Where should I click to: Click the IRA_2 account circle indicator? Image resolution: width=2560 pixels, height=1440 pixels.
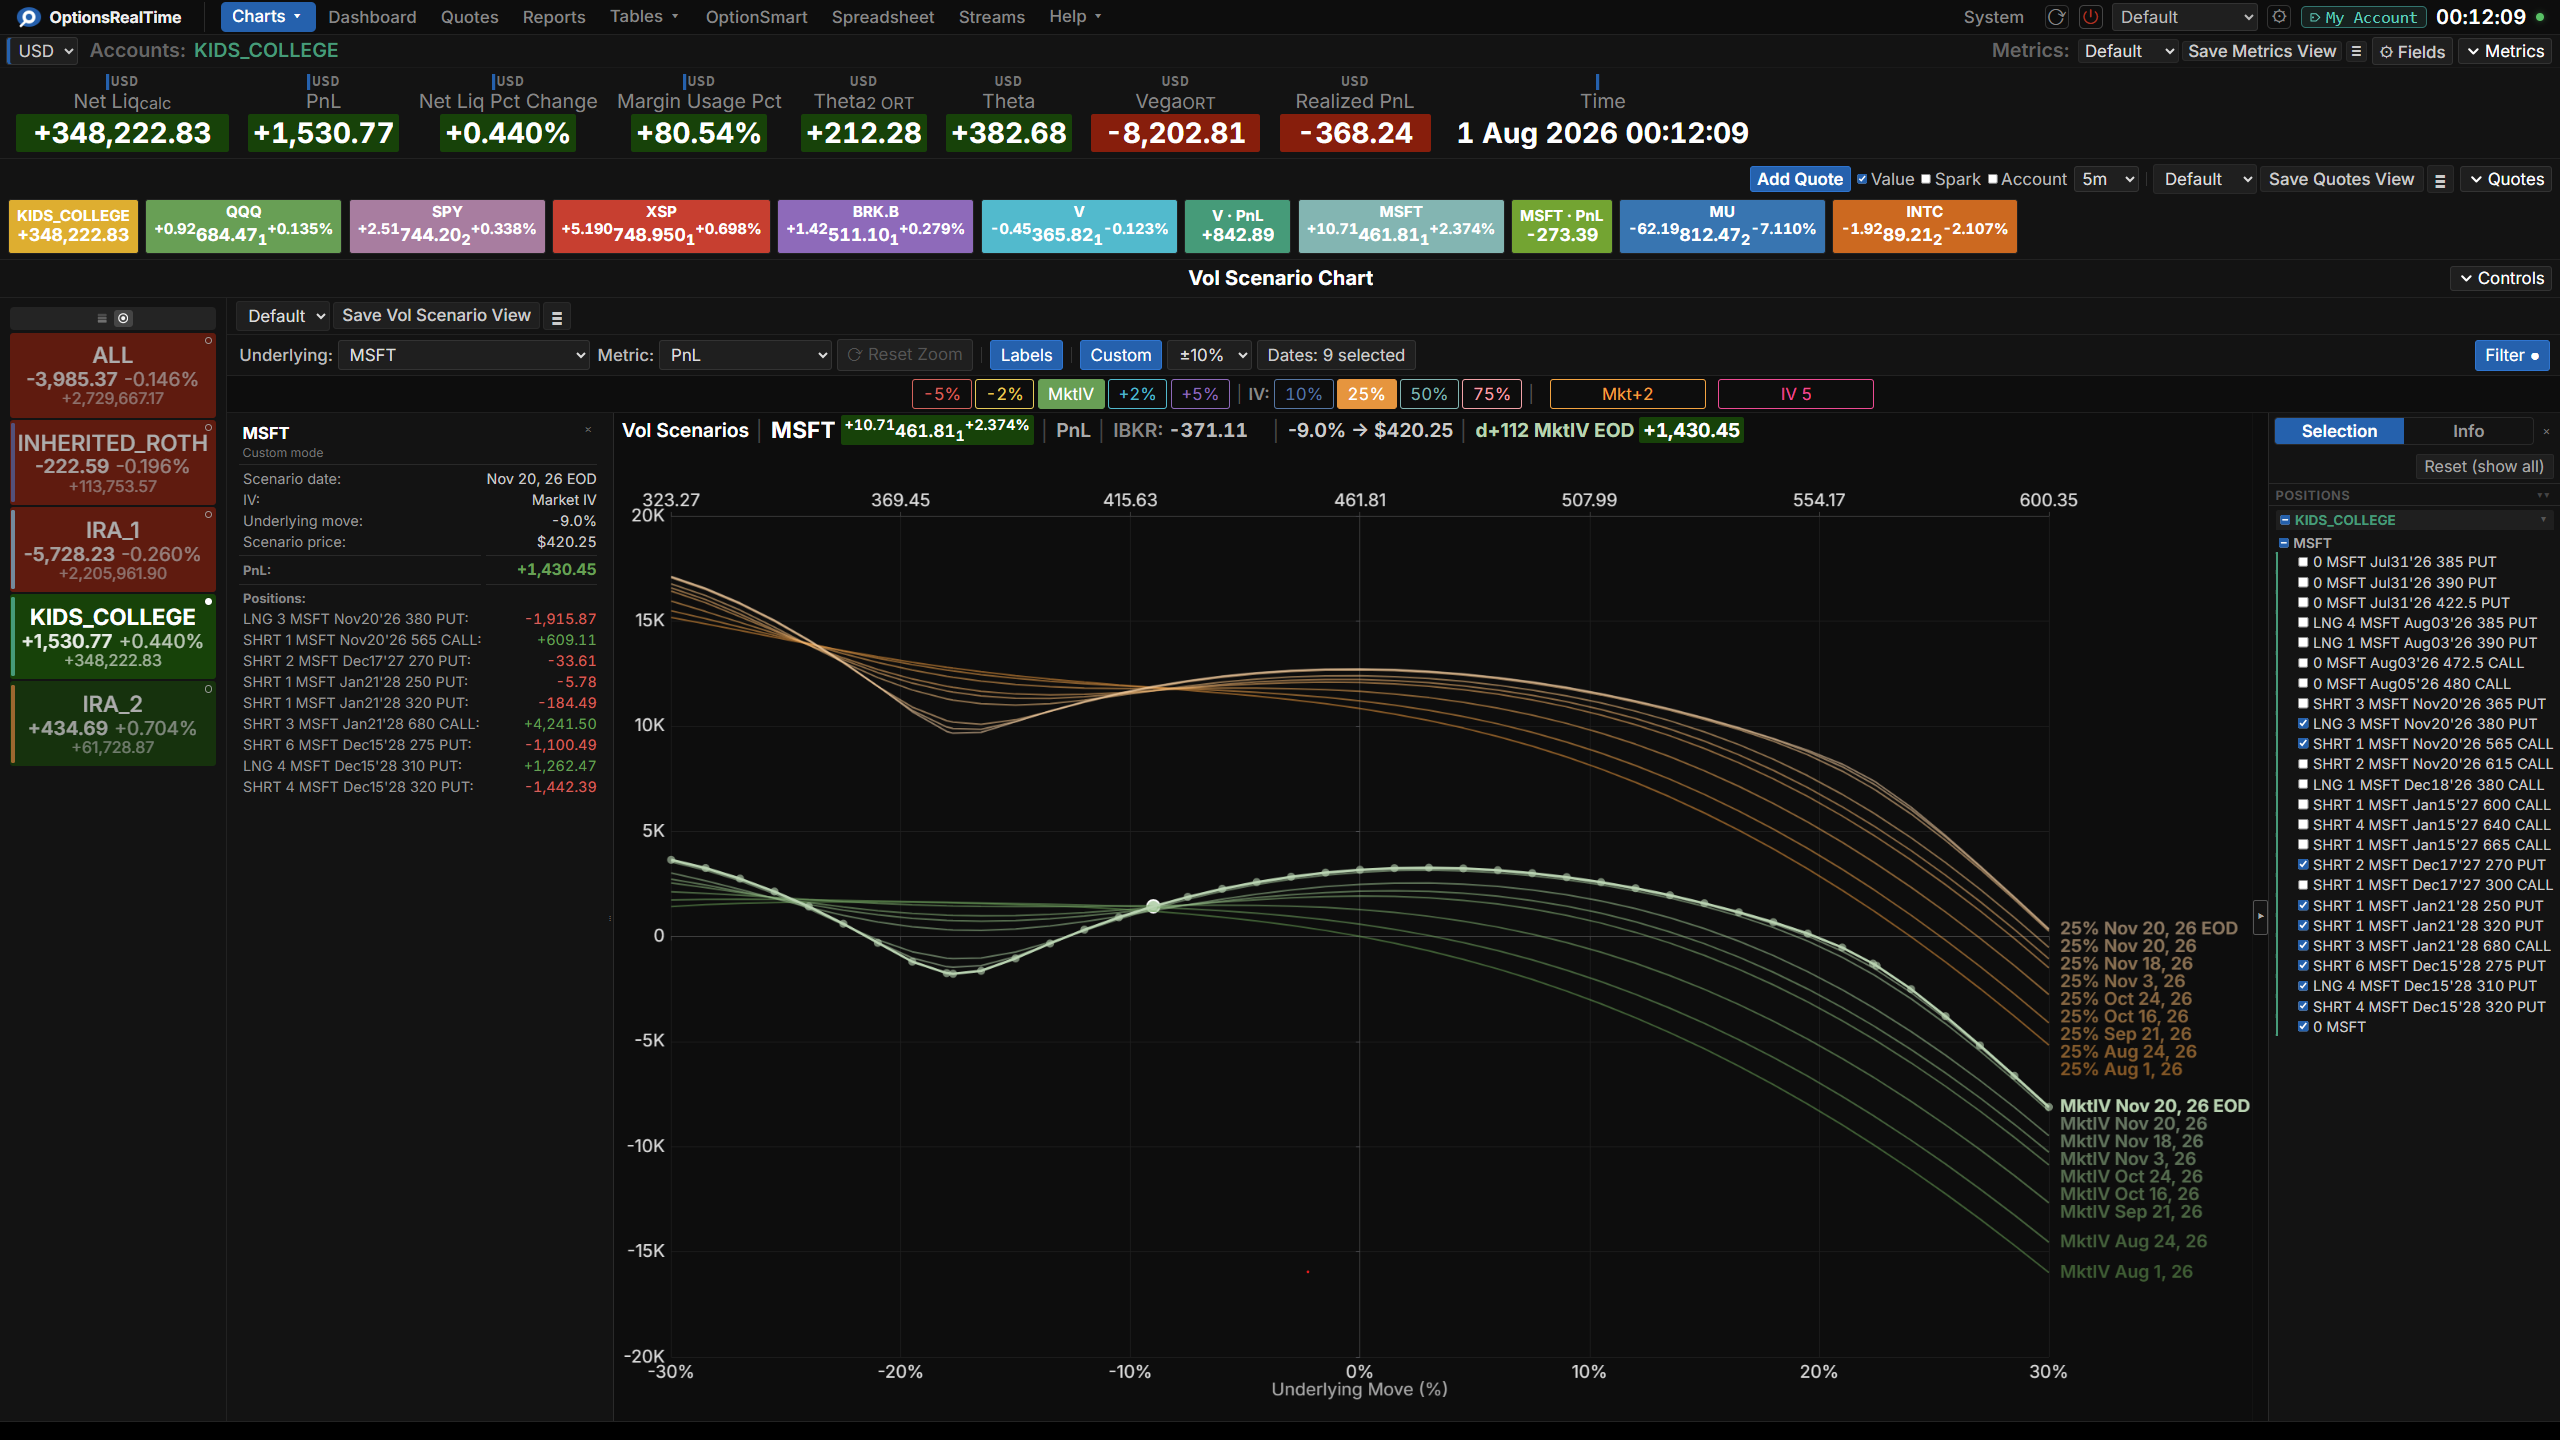pyautogui.click(x=208, y=689)
